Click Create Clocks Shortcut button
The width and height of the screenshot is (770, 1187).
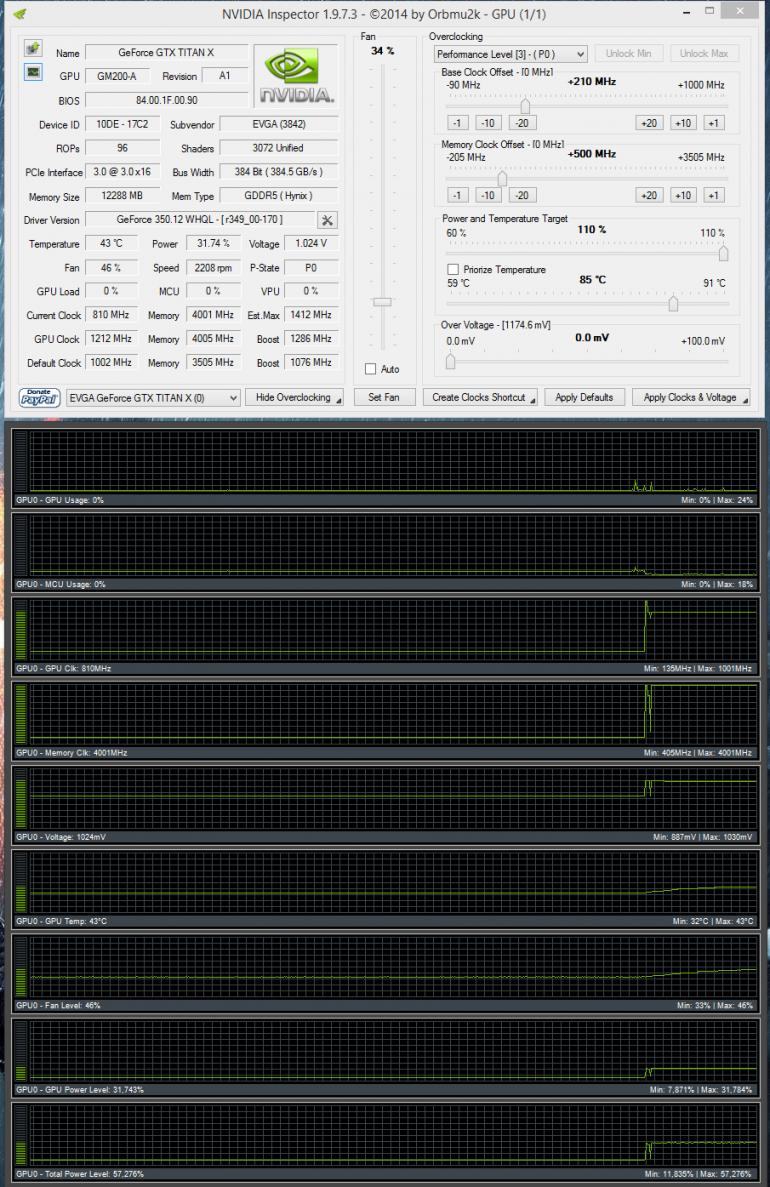(x=480, y=397)
